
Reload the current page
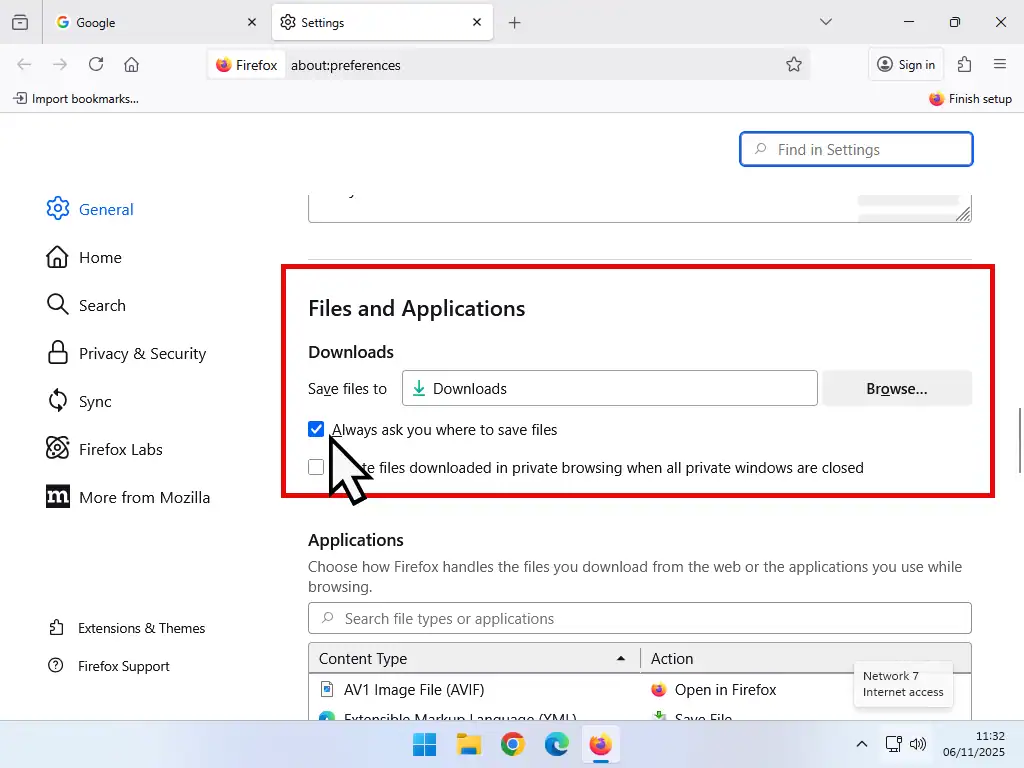pyautogui.click(x=95, y=63)
